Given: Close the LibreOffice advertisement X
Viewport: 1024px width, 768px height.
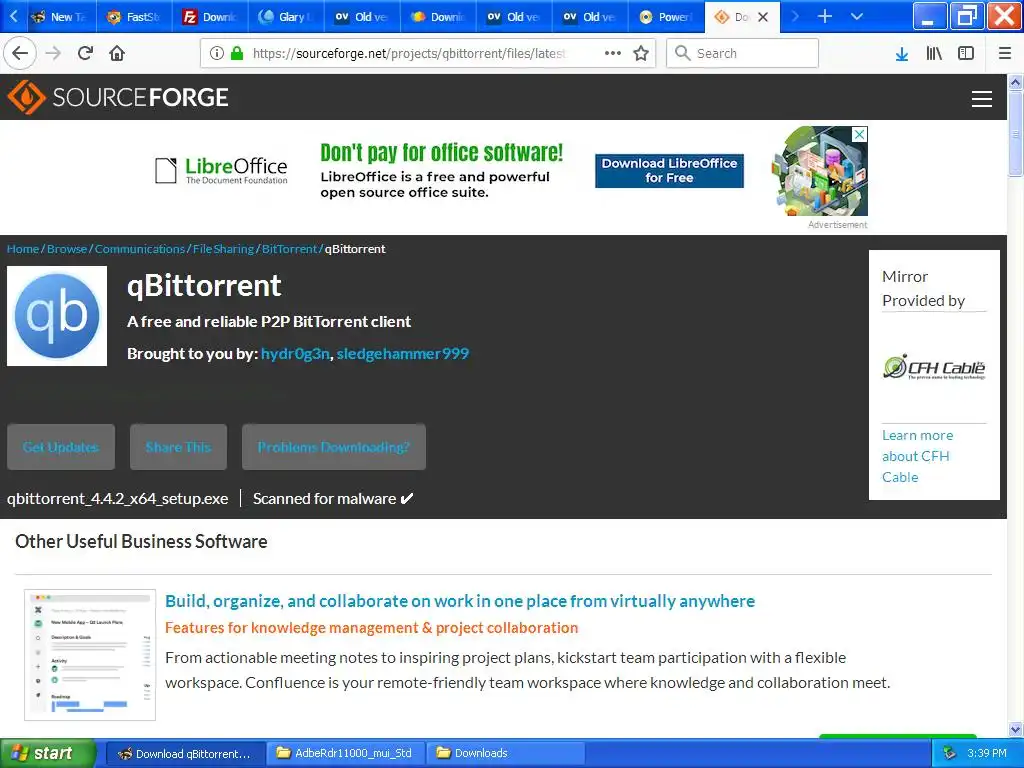Looking at the screenshot, I should [860, 135].
